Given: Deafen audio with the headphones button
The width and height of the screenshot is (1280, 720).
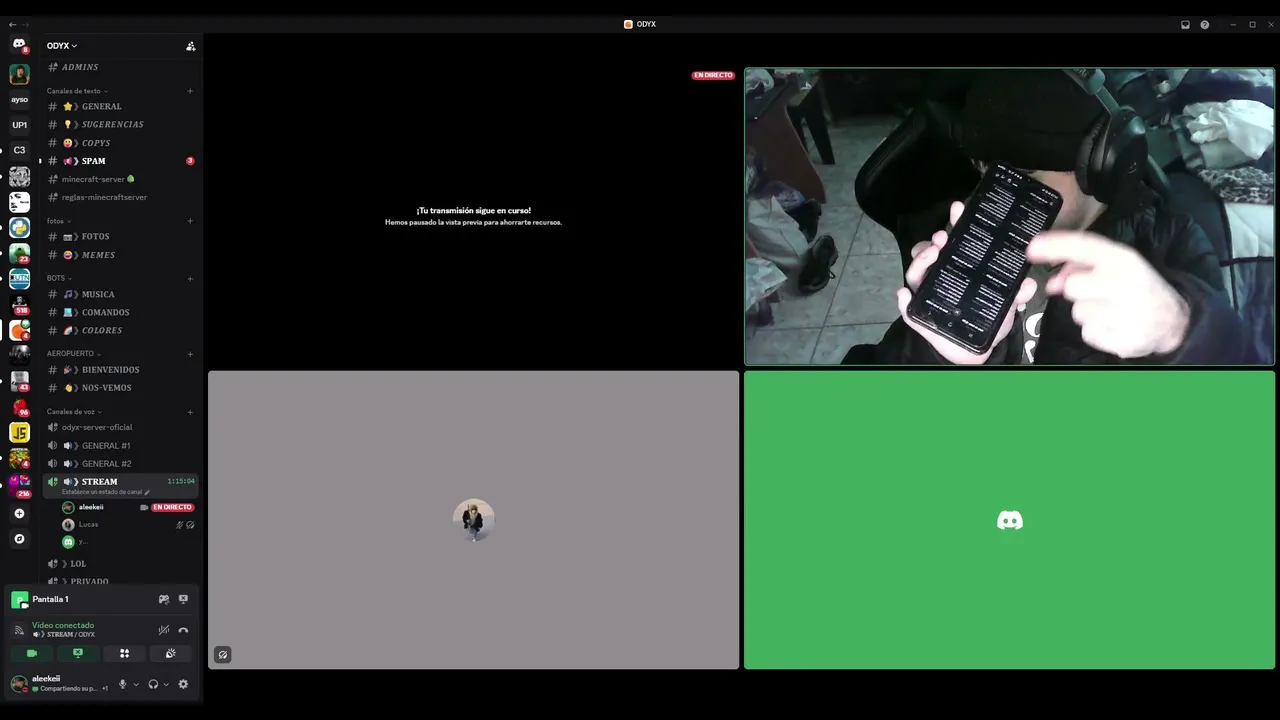Looking at the screenshot, I should 153,684.
